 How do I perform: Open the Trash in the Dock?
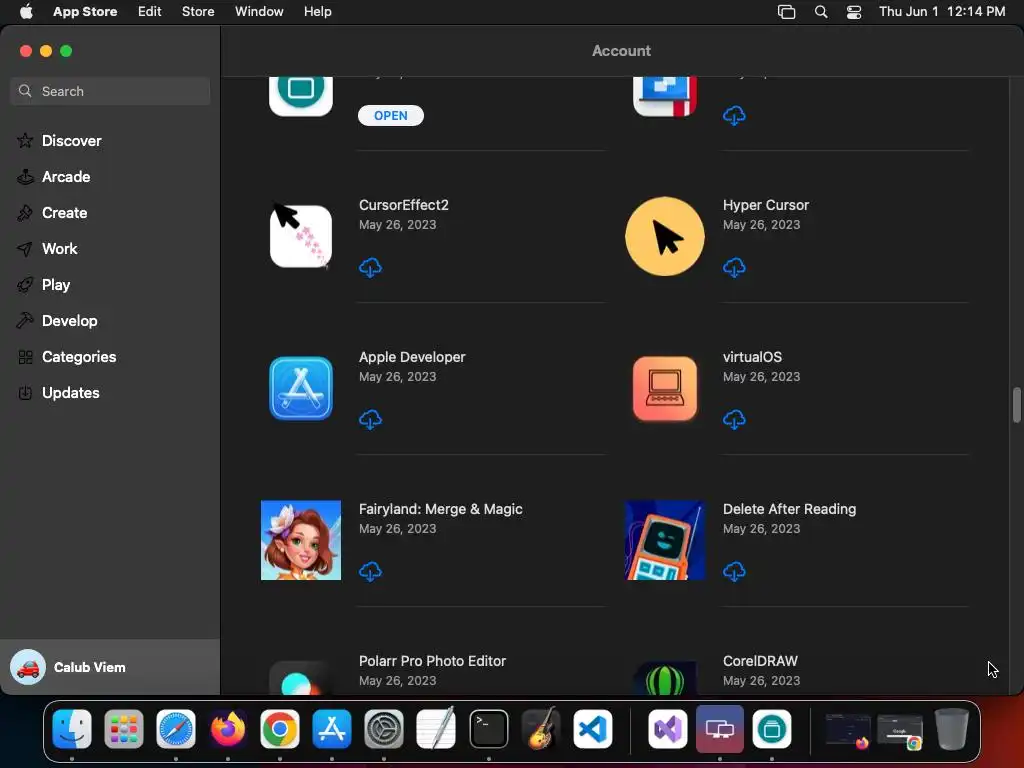(952, 729)
